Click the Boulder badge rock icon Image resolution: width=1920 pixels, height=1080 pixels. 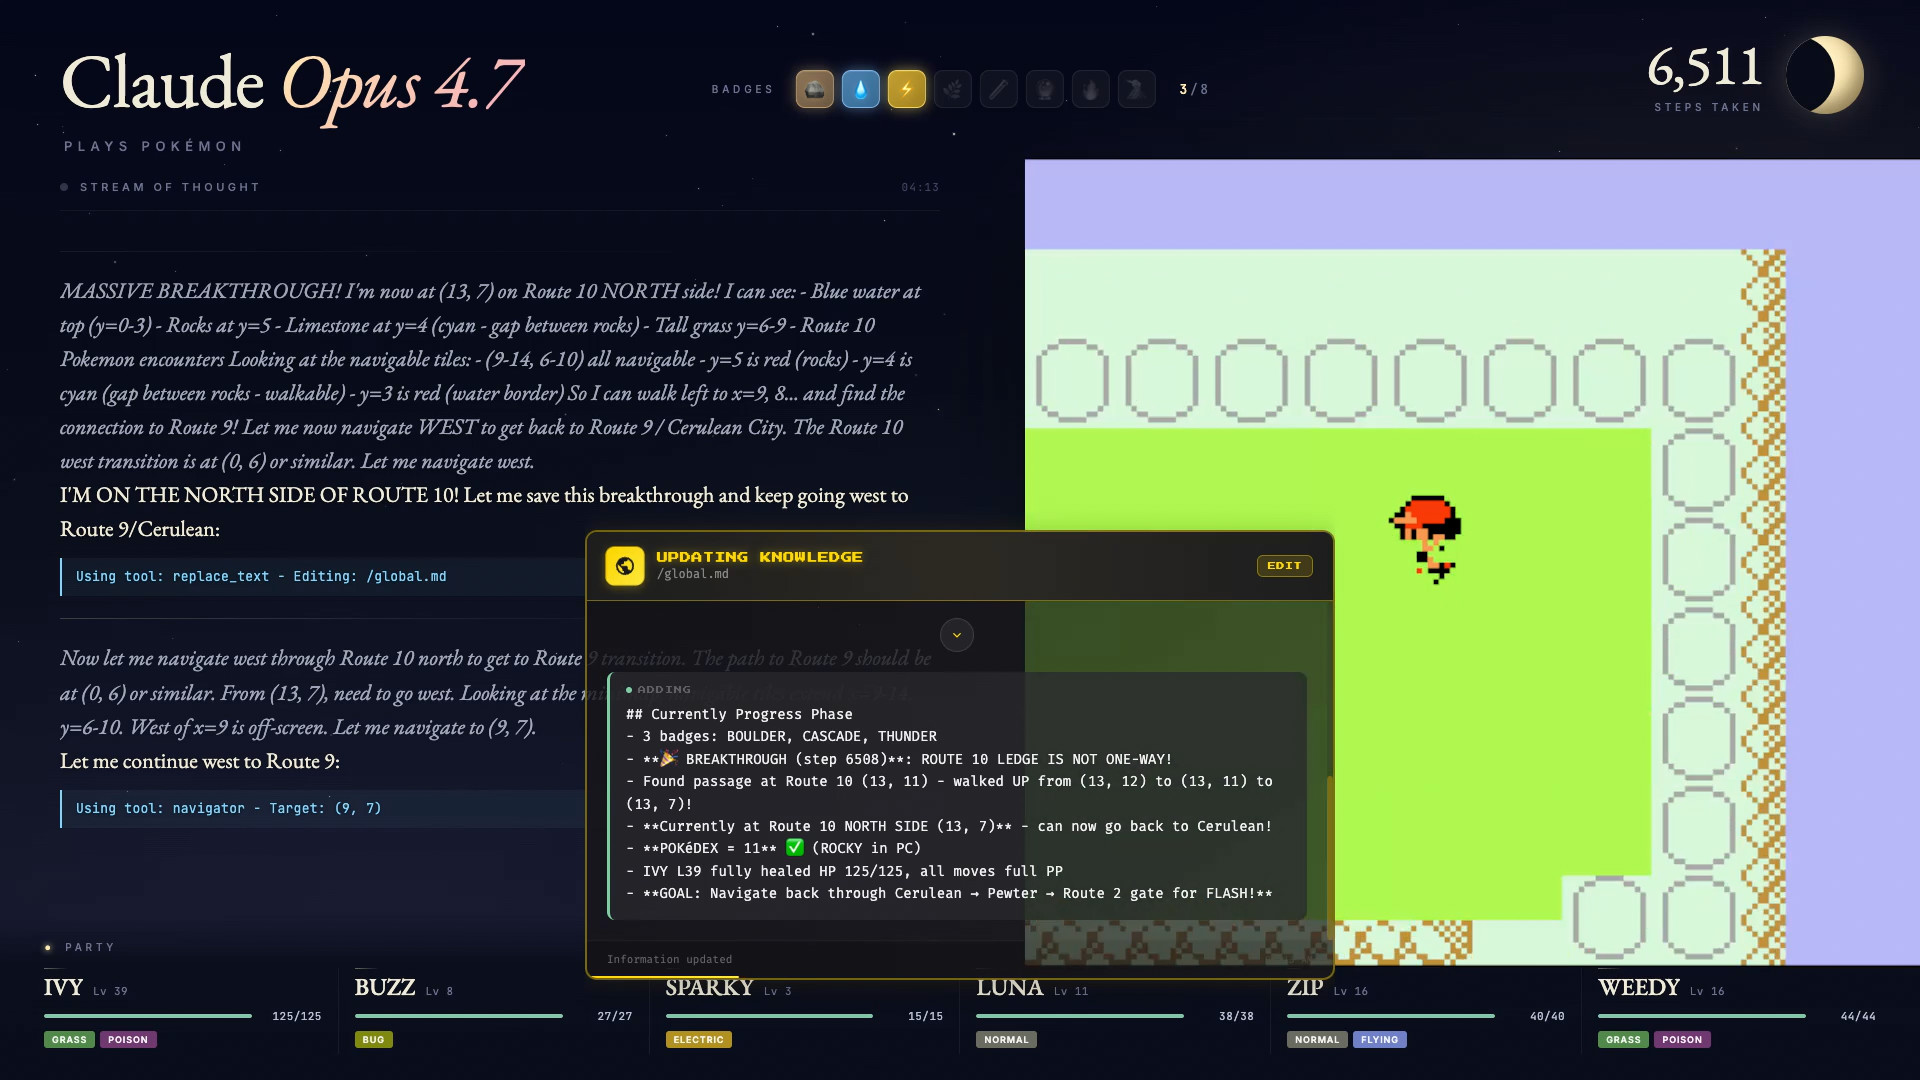(x=814, y=89)
